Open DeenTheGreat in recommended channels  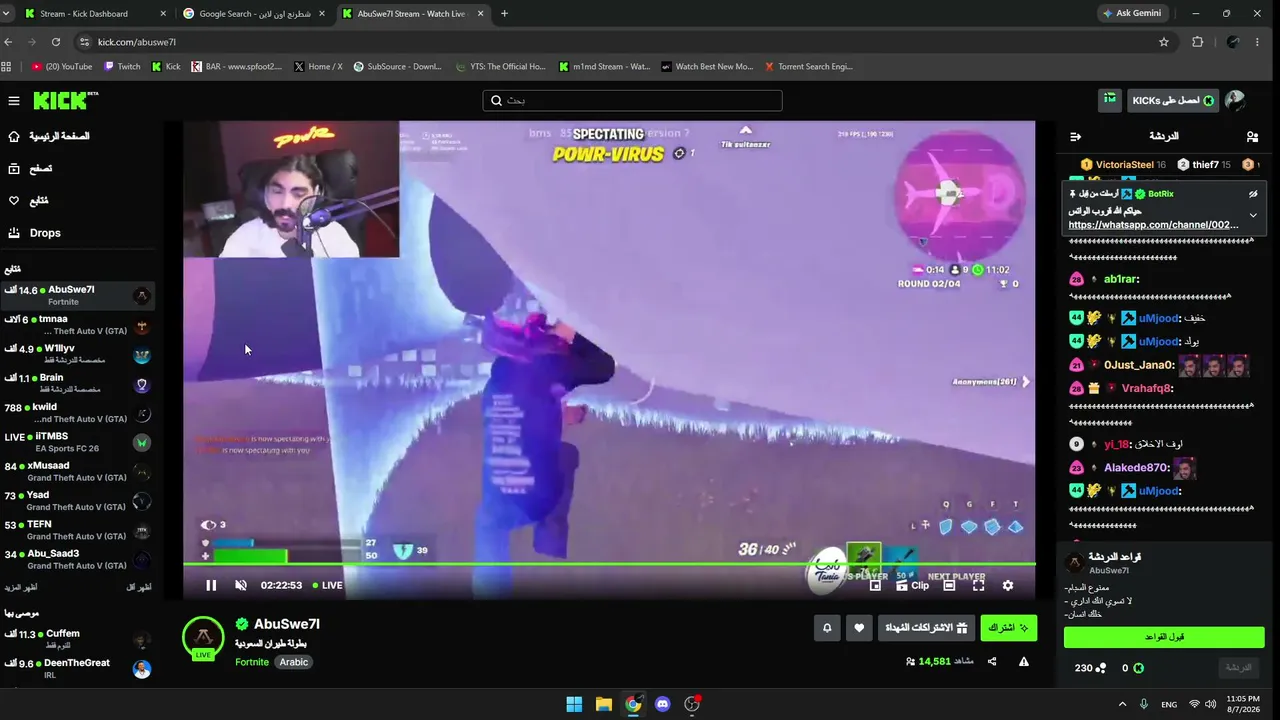[x=78, y=669]
